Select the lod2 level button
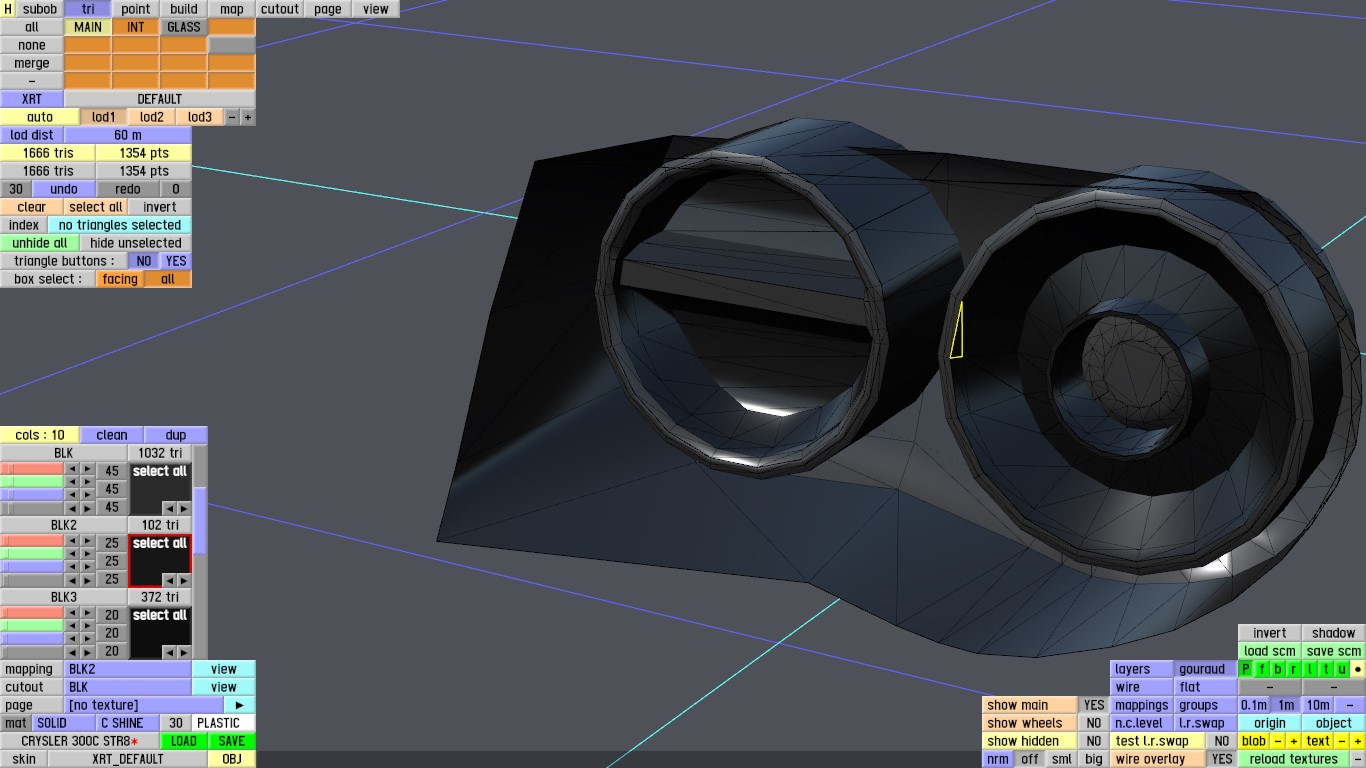Viewport: 1366px width, 768px height. coord(152,117)
